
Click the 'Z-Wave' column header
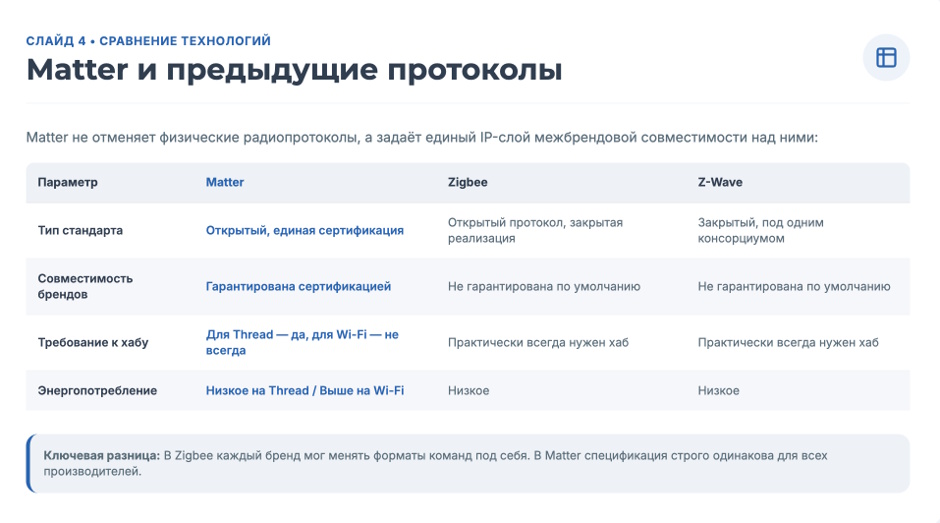720,182
